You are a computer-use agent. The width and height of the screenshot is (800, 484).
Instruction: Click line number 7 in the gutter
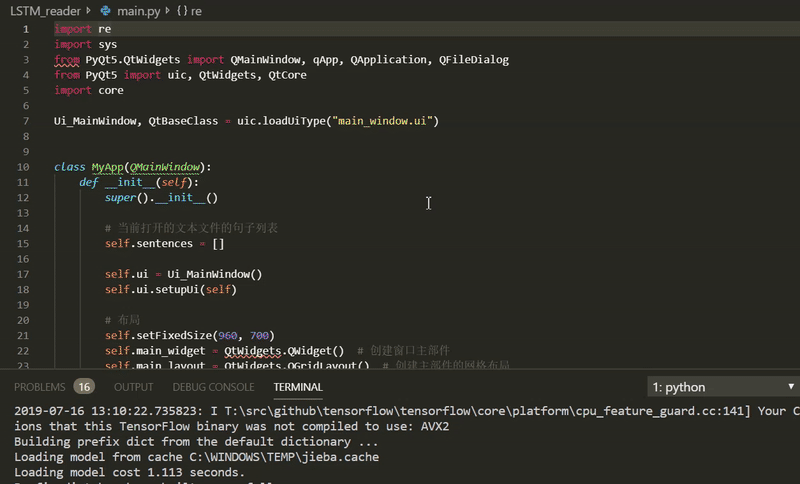28,121
